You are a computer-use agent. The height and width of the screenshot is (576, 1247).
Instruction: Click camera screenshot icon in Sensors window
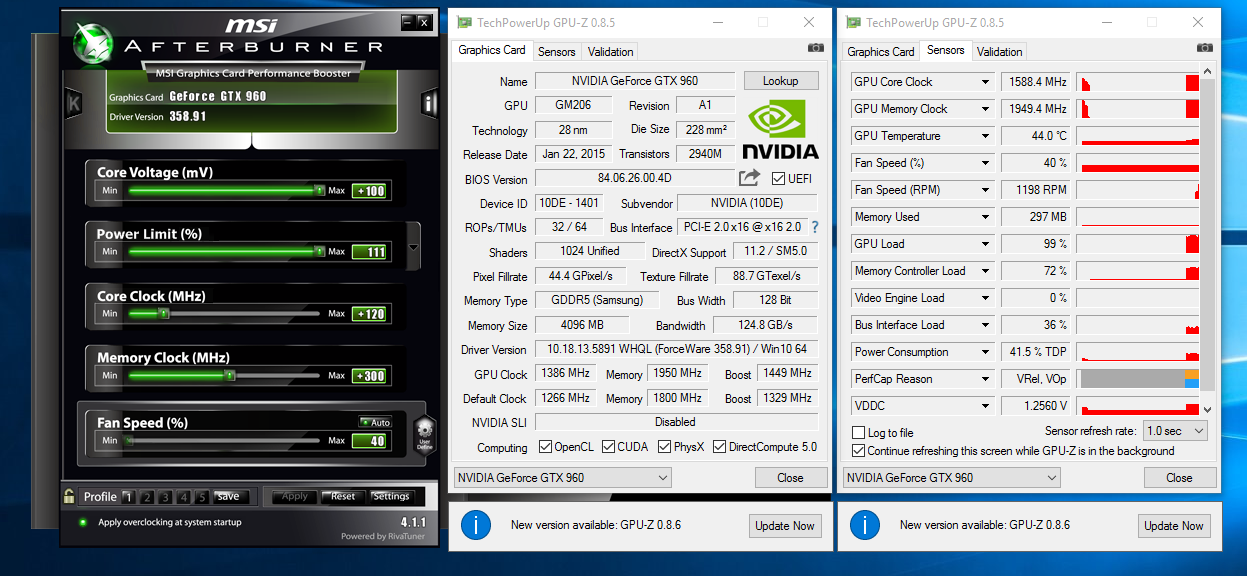tap(1204, 47)
